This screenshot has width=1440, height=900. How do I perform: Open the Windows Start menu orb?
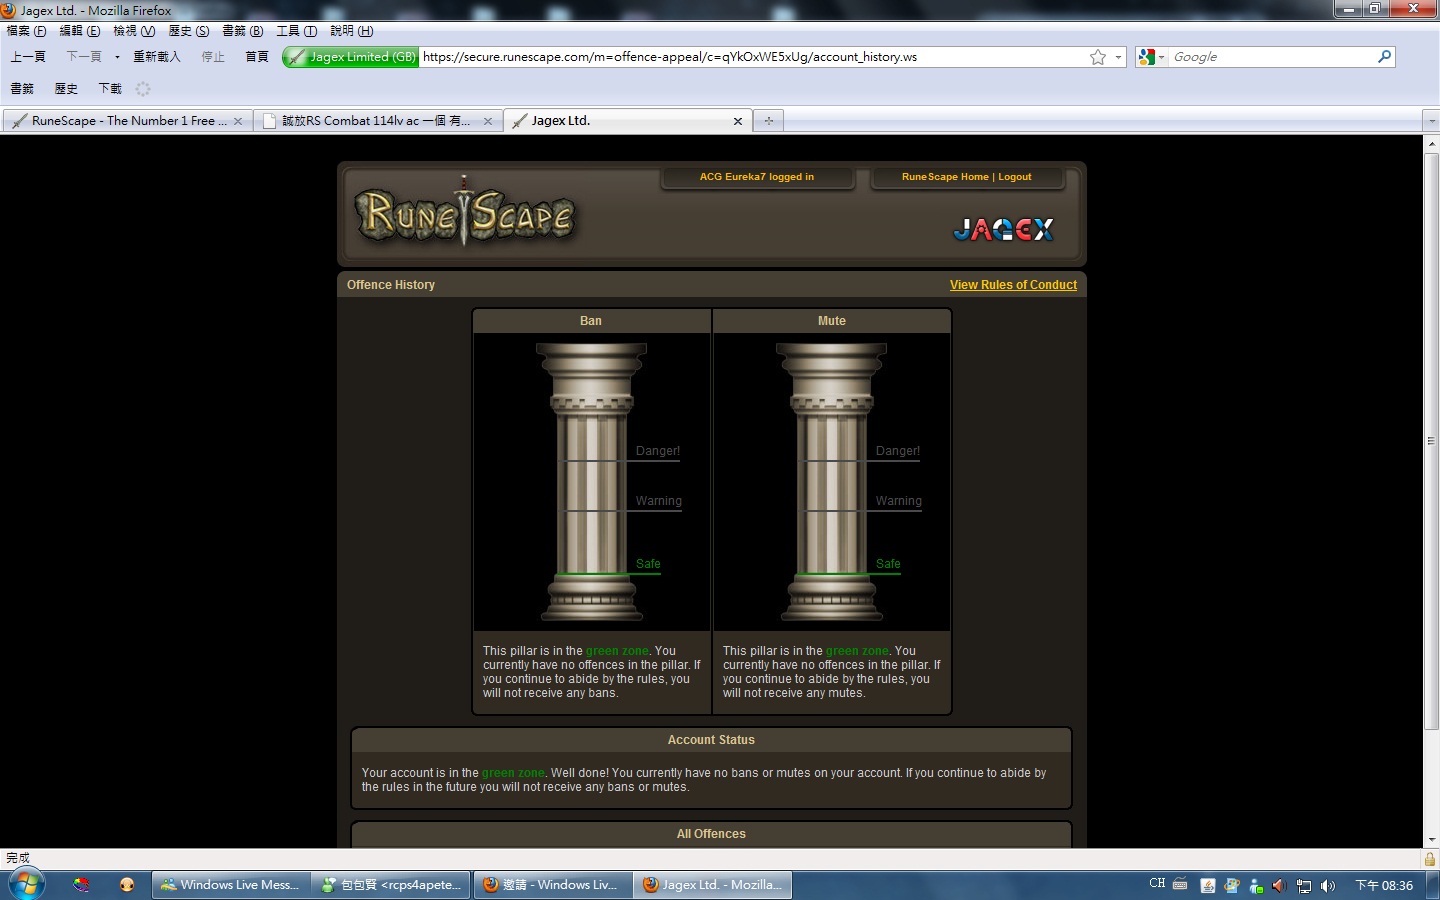click(27, 884)
